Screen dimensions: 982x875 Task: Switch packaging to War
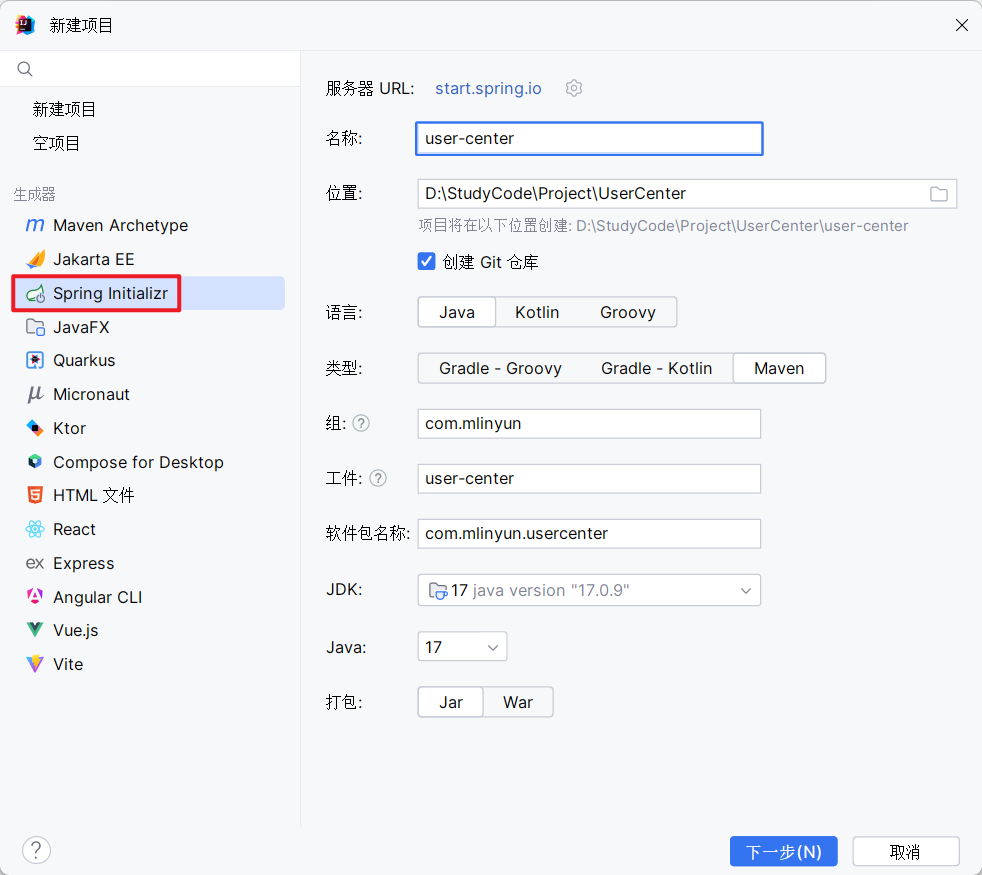(518, 702)
